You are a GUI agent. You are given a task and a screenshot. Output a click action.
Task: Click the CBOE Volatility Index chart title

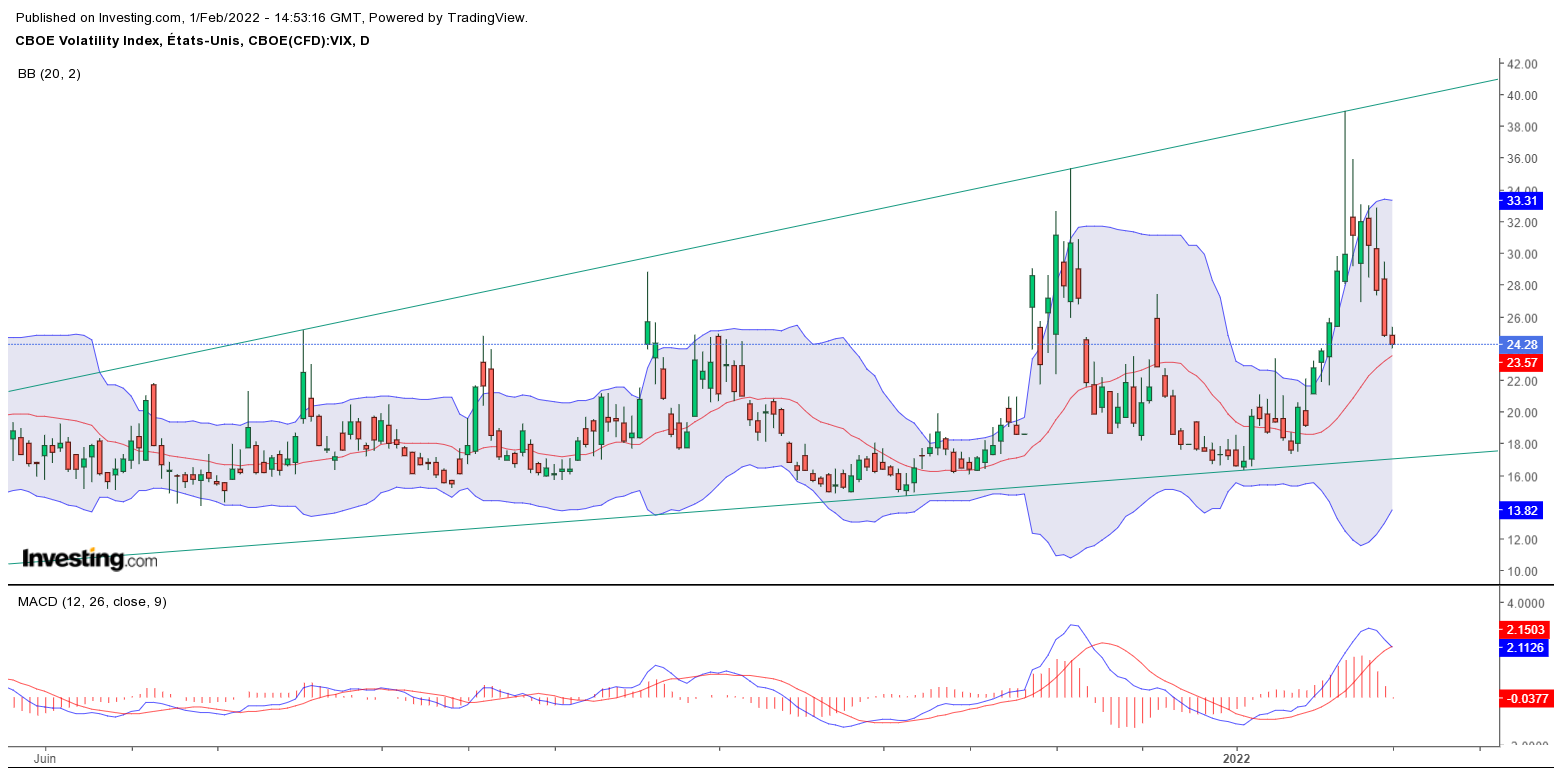point(192,41)
